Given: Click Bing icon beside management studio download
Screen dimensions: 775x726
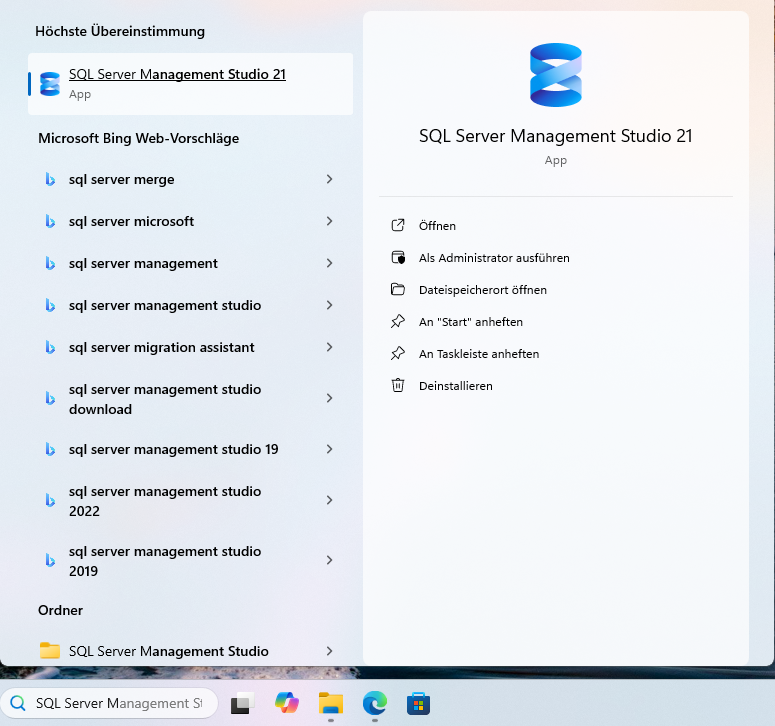Looking at the screenshot, I should pos(50,398).
